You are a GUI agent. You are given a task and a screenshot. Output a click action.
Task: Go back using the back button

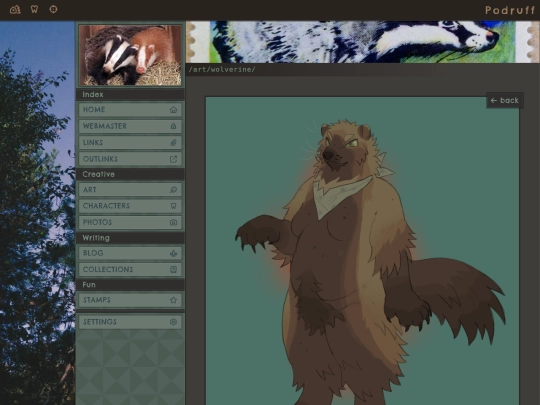click(x=505, y=100)
